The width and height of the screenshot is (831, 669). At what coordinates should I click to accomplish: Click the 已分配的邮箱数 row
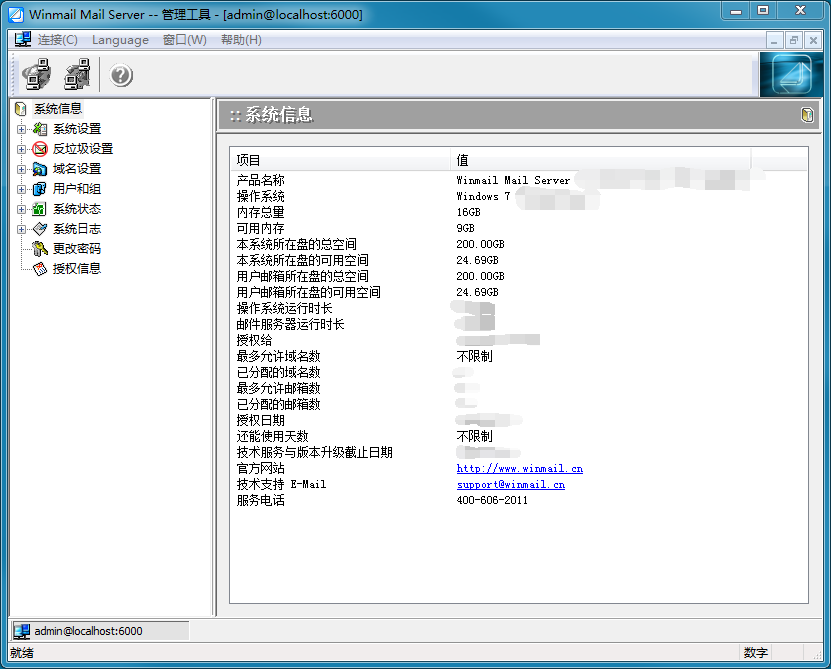pos(519,404)
